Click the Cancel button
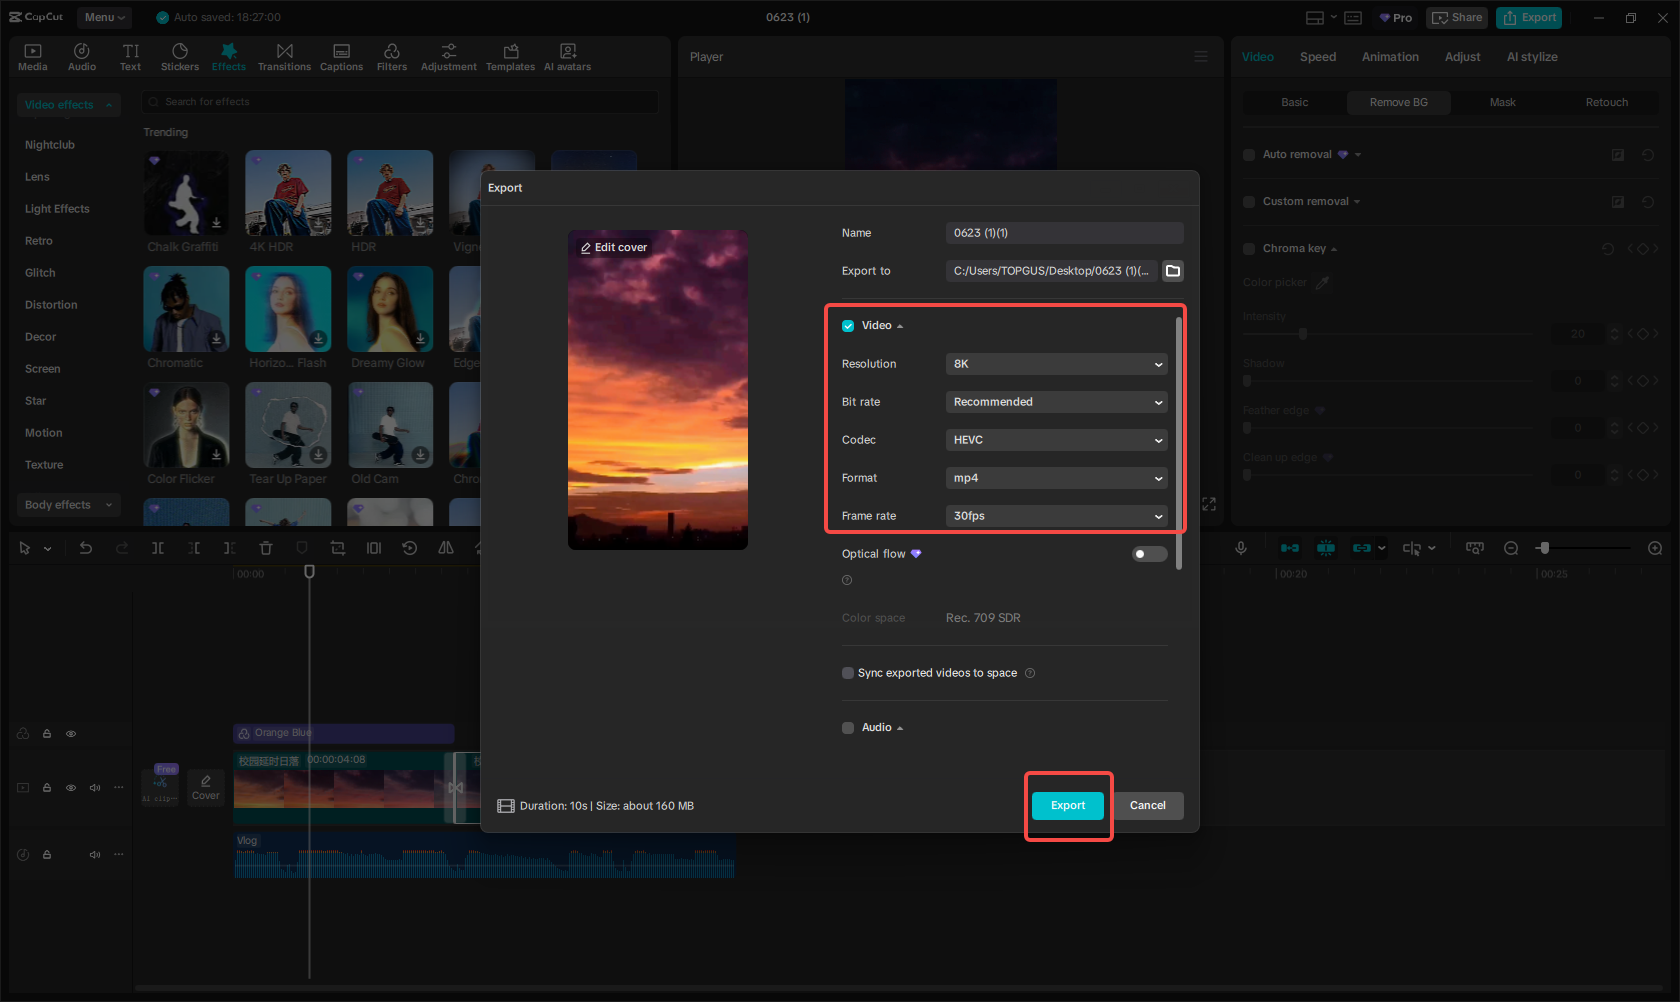The width and height of the screenshot is (1680, 1002). pos(1147,806)
